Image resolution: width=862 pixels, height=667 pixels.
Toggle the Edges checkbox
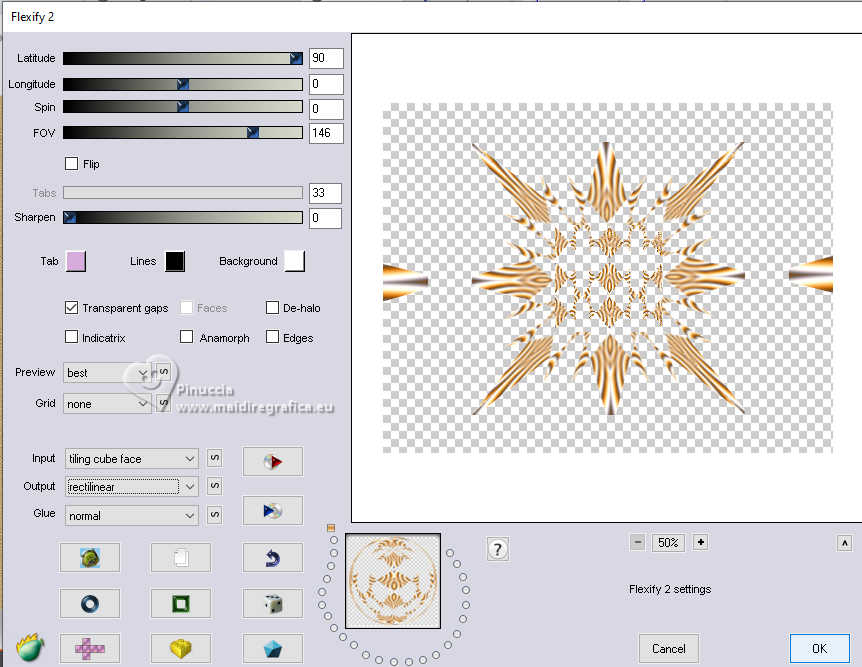[x=272, y=337]
